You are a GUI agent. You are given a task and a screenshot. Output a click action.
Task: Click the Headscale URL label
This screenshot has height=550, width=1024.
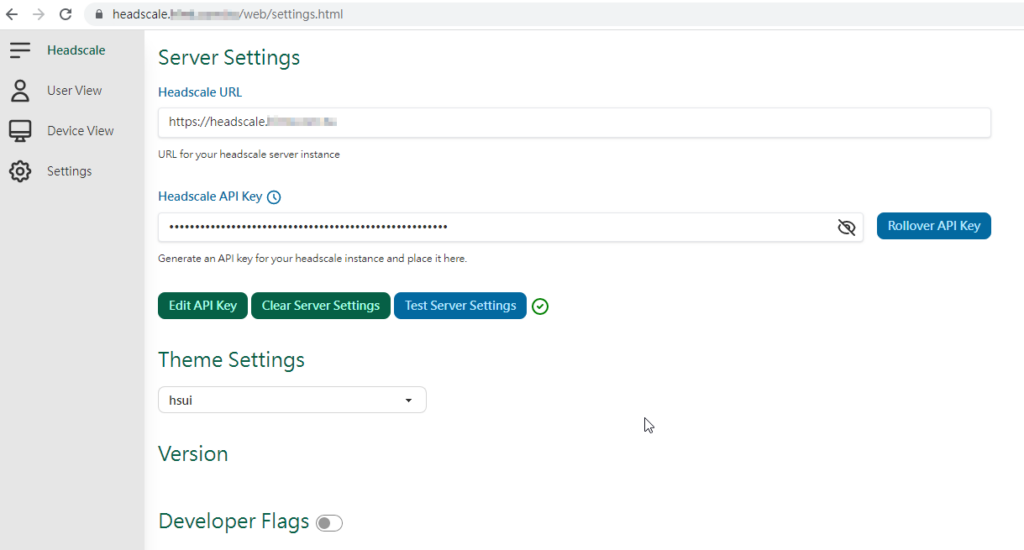pyautogui.click(x=200, y=92)
